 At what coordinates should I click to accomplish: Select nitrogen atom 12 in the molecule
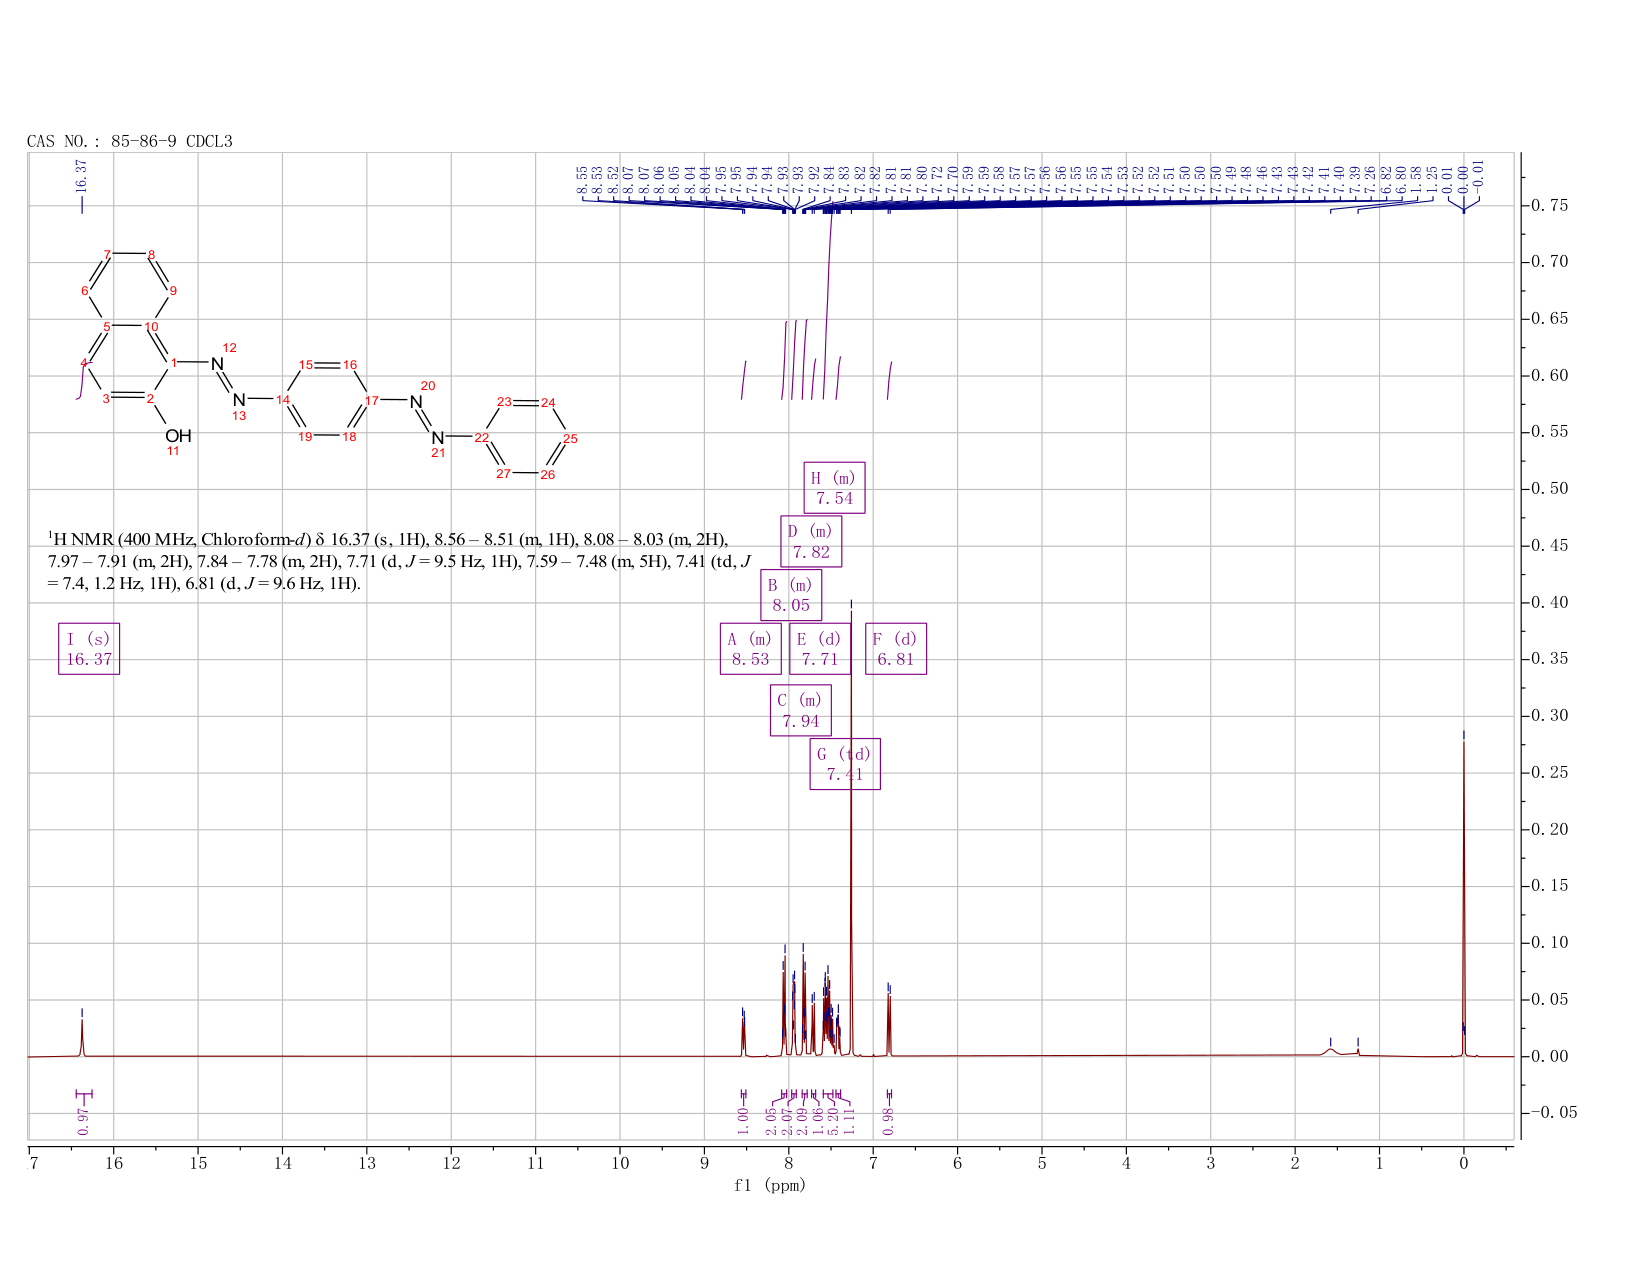pos(217,363)
